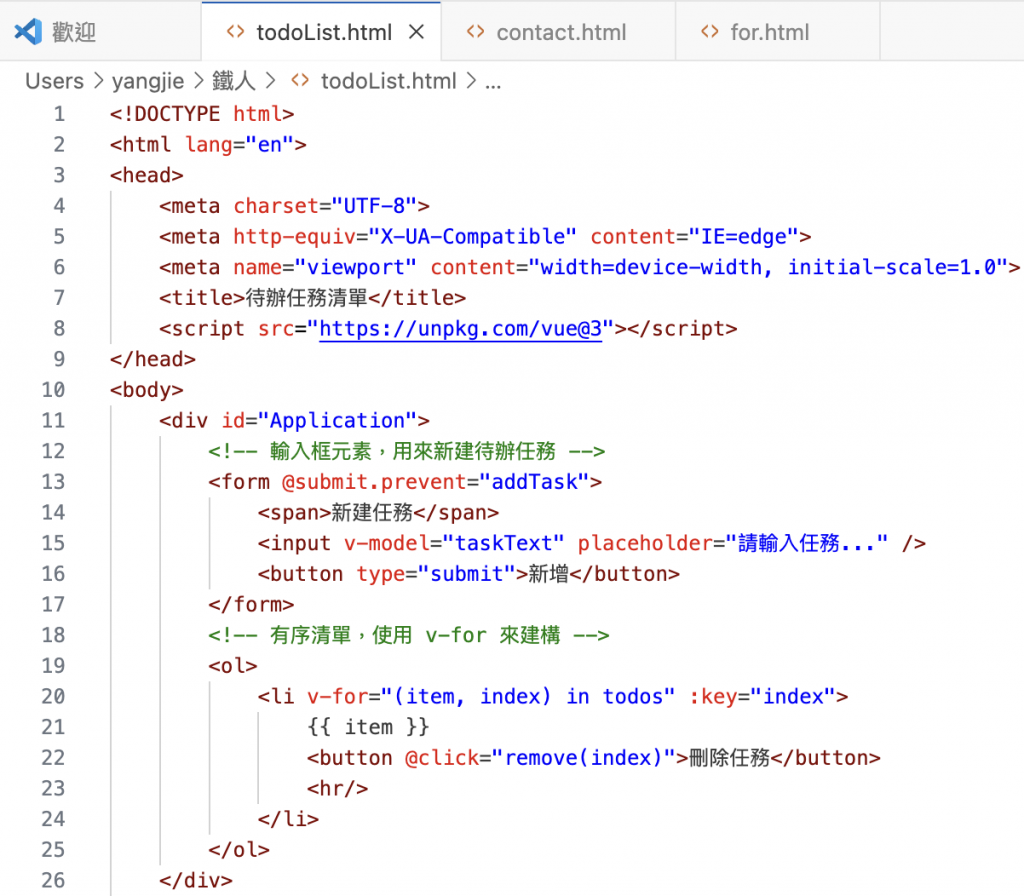The width and height of the screenshot is (1024, 896).
Task: Click the "X-UA-Compatible" value on line 5
Action: tap(473, 236)
